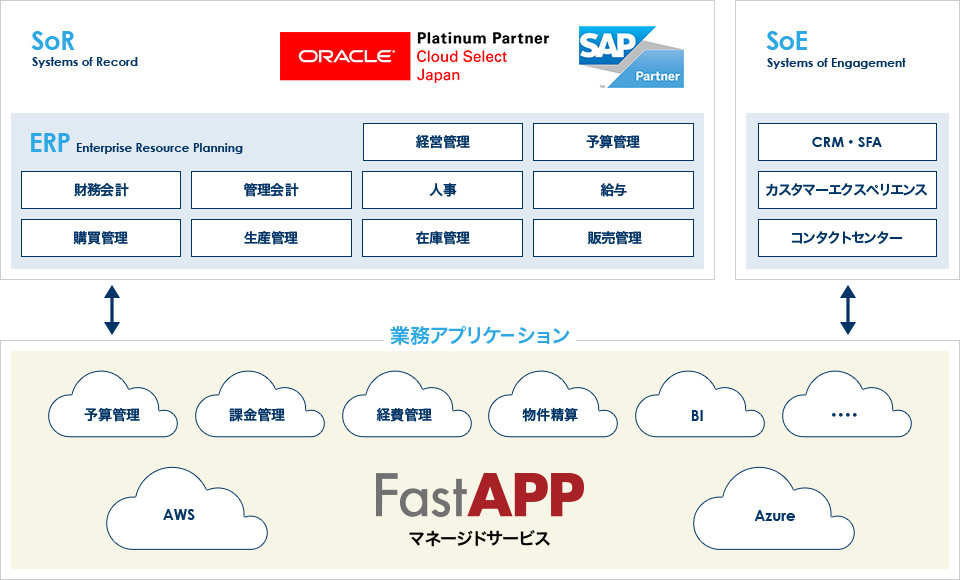Screen dimensions: 960x580
Task: Click 'Enterprise Resource Planning' text
Action: coord(159,148)
